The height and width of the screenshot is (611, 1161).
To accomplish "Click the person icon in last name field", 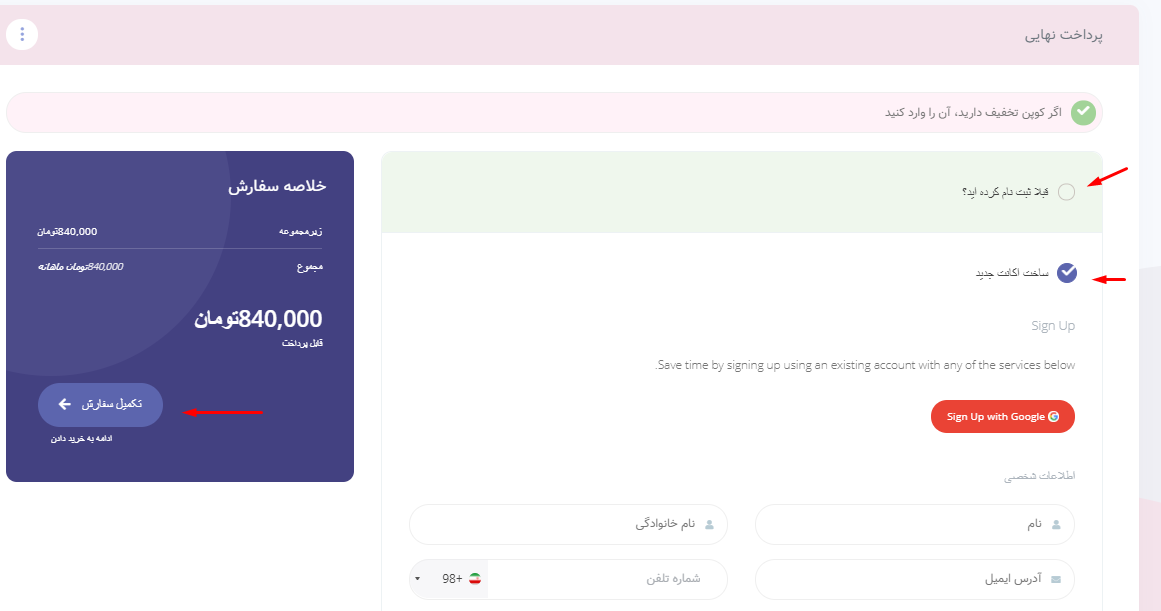I will click(709, 524).
